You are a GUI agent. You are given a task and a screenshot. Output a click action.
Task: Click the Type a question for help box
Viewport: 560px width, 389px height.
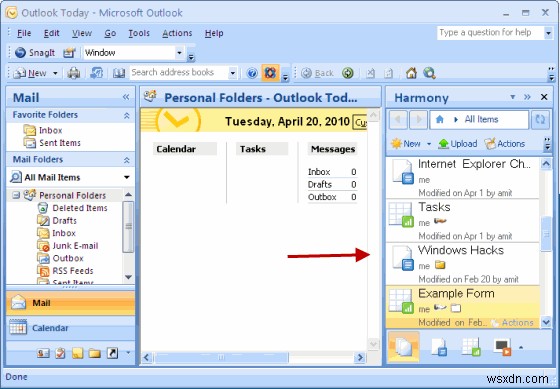(490, 33)
